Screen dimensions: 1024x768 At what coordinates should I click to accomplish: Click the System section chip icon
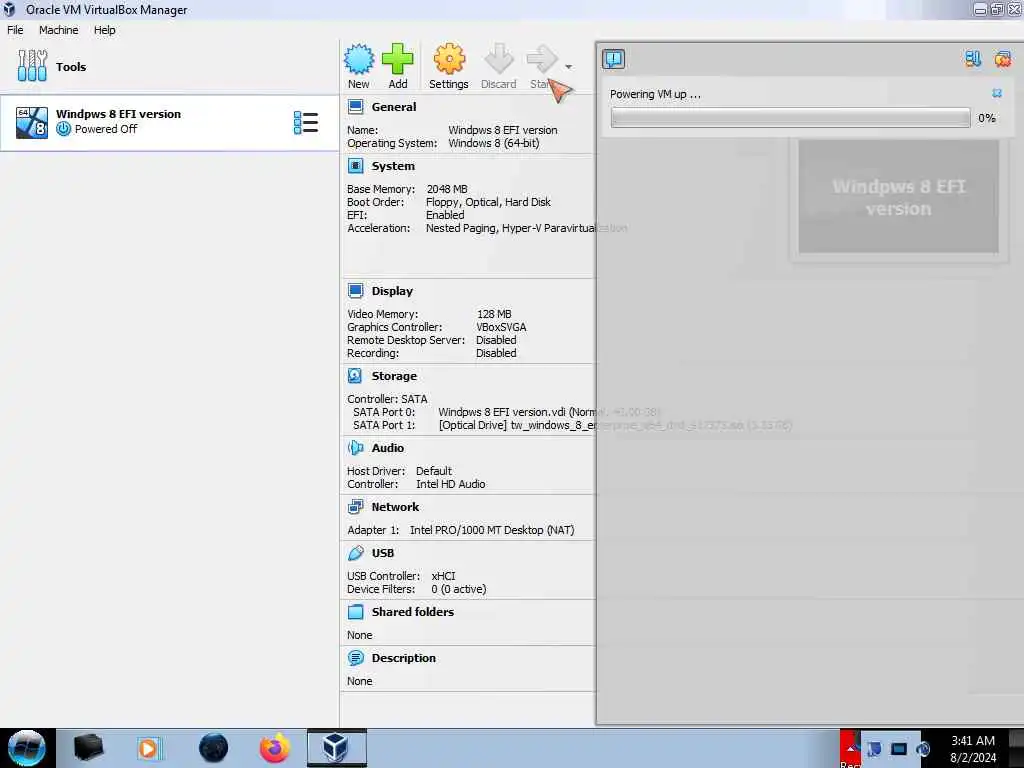click(x=355, y=166)
